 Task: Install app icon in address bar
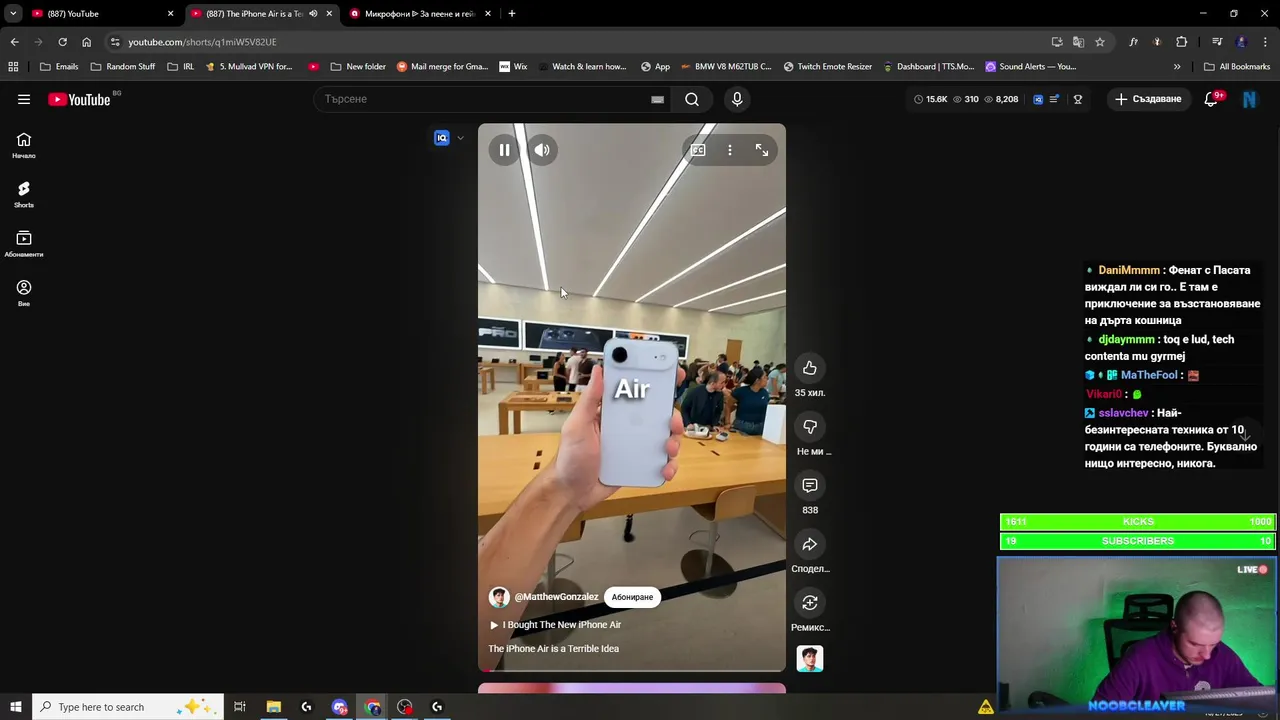1057,42
